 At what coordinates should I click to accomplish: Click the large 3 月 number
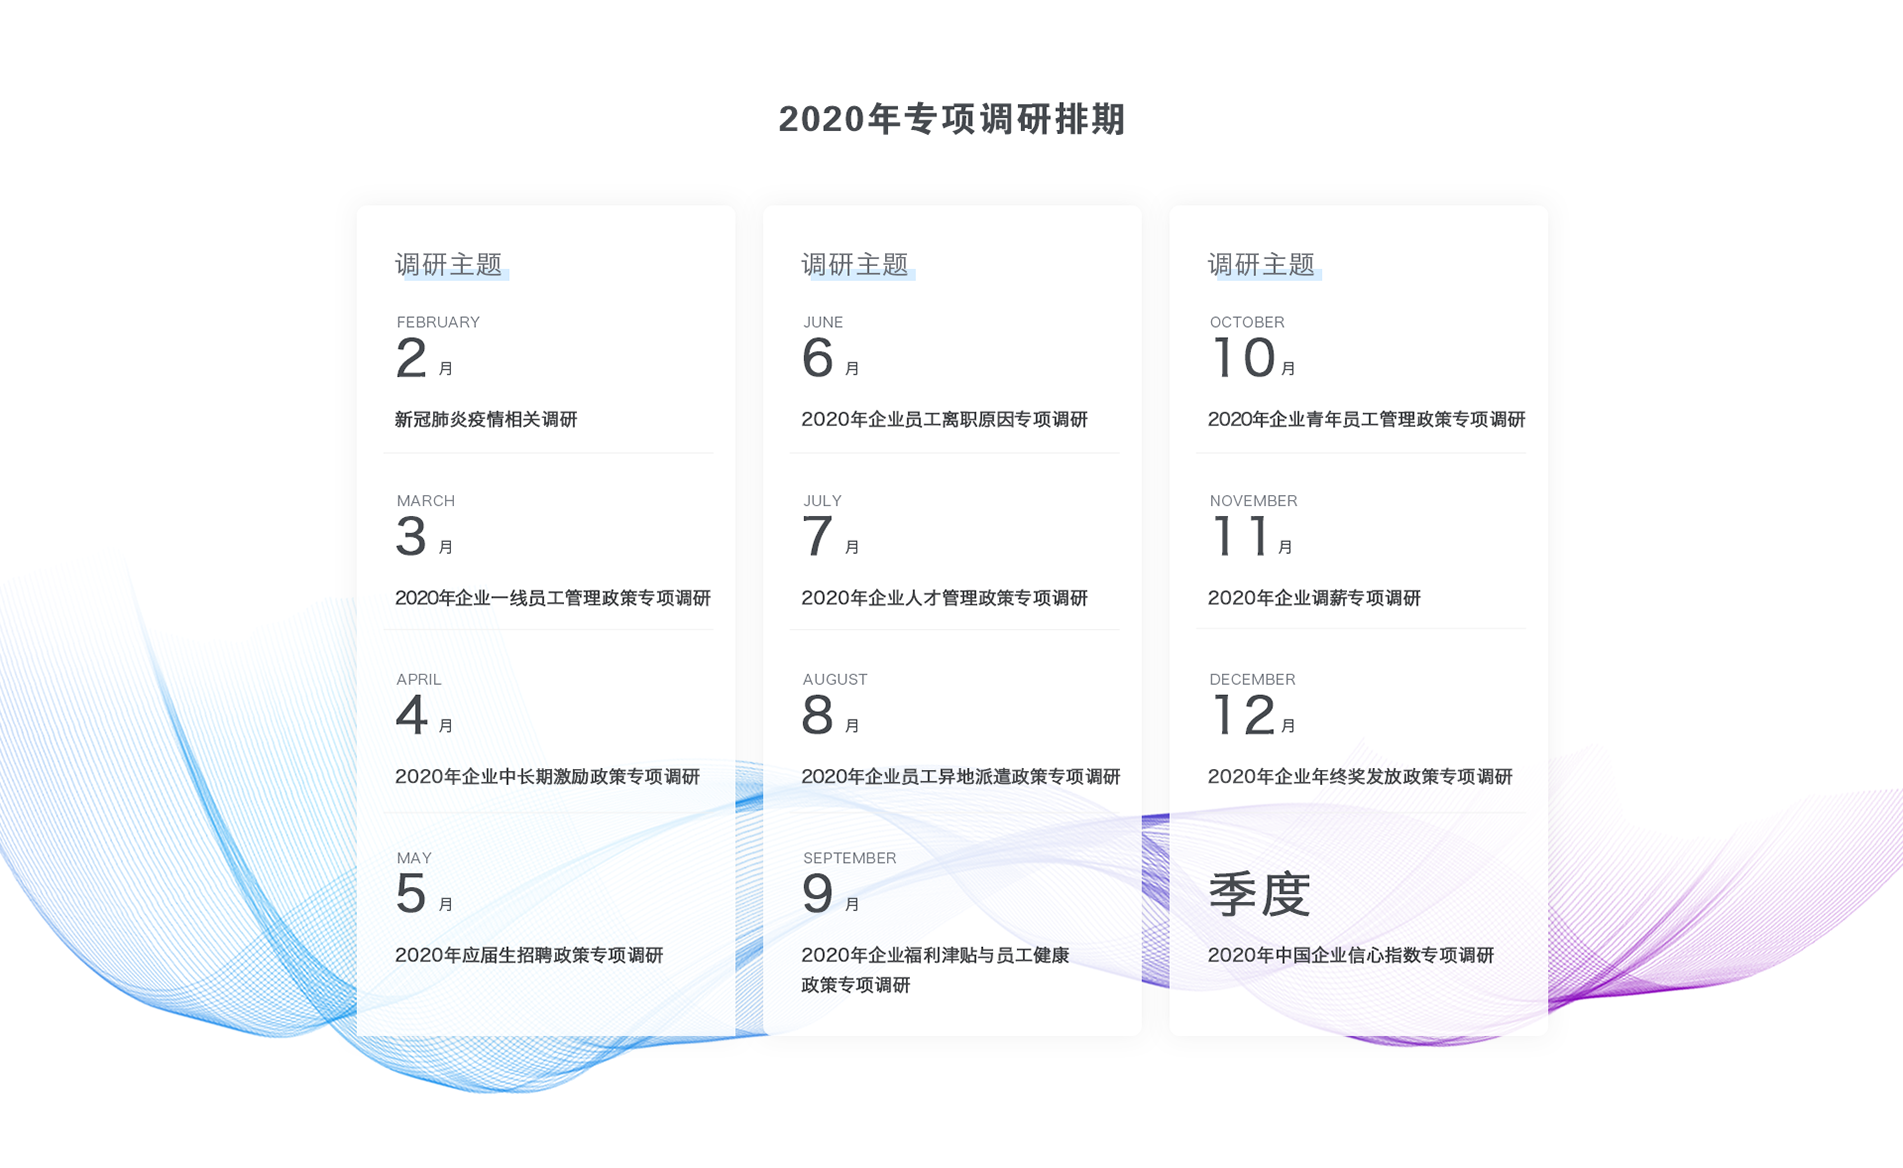pos(425,537)
